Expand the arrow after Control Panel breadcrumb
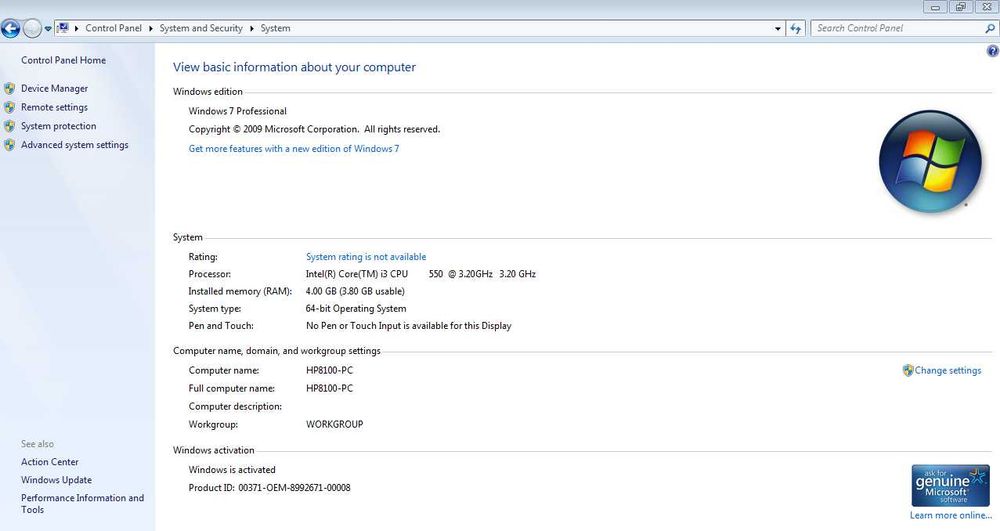Viewport: 1000px width, 531px height. tap(151, 28)
